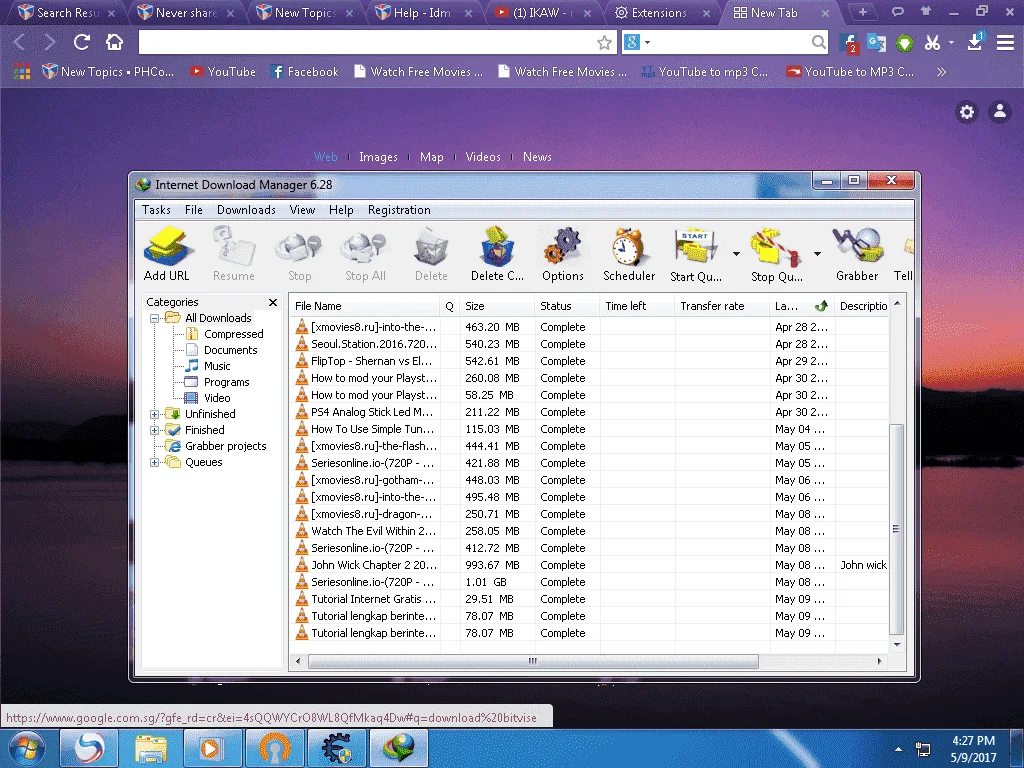Open search engine dropdown in browser
1024x768 pixels.
[648, 42]
